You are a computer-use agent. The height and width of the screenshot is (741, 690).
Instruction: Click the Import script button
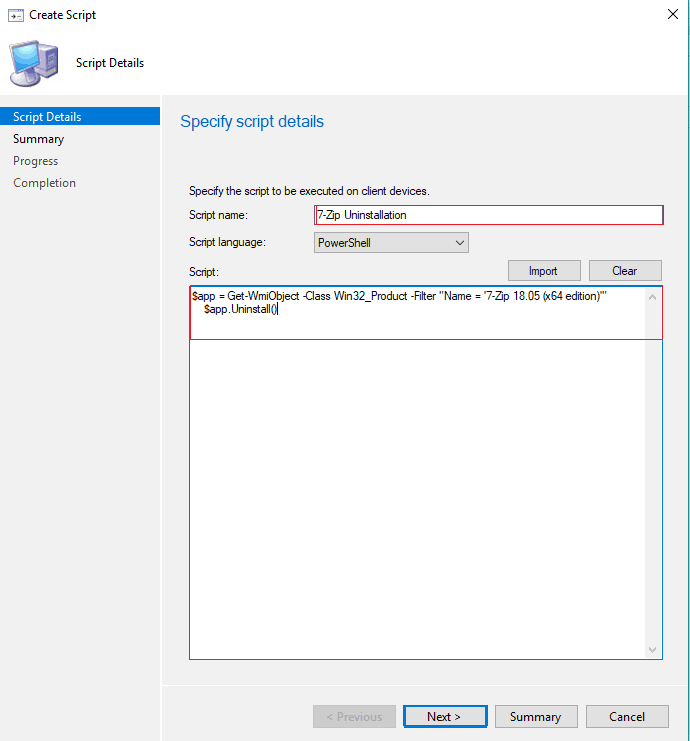(x=543, y=271)
